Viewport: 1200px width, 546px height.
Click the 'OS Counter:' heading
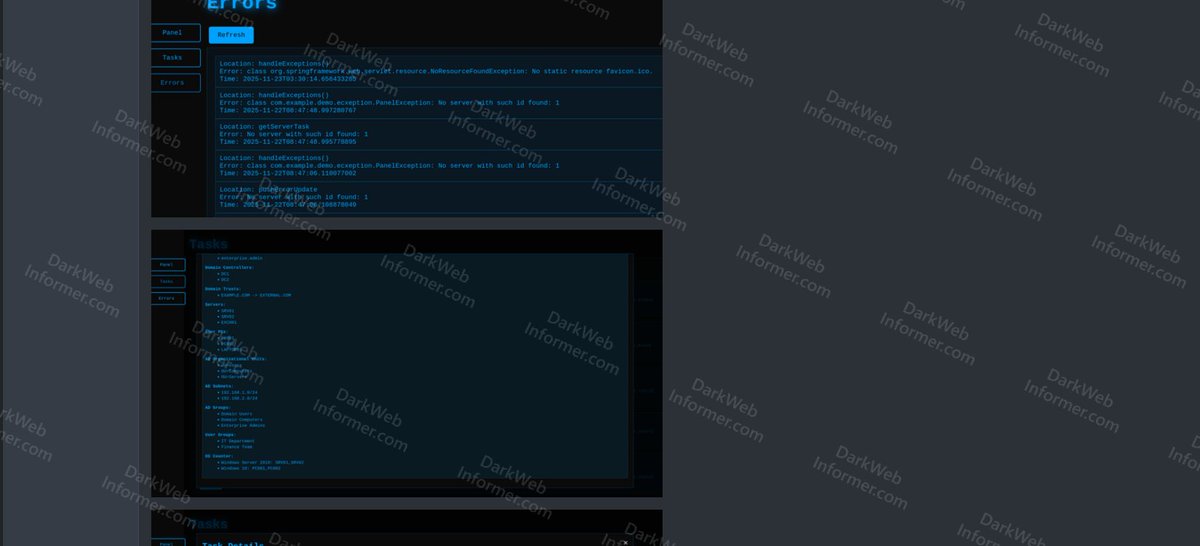219,456
